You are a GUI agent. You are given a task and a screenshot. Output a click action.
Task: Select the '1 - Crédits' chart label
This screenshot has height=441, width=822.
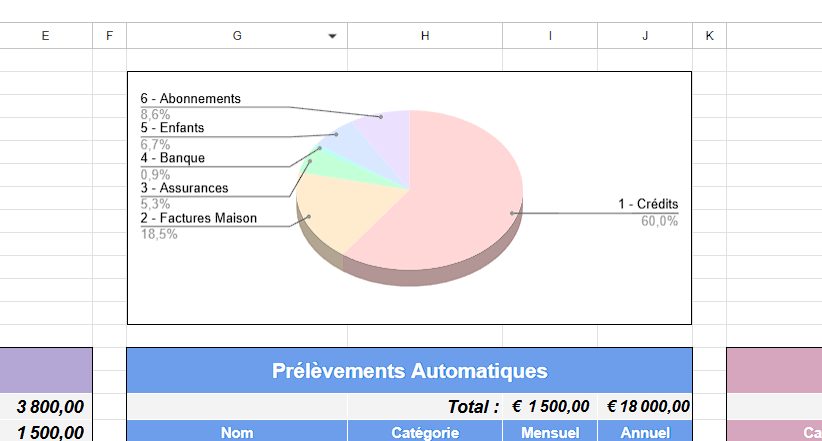coord(648,205)
